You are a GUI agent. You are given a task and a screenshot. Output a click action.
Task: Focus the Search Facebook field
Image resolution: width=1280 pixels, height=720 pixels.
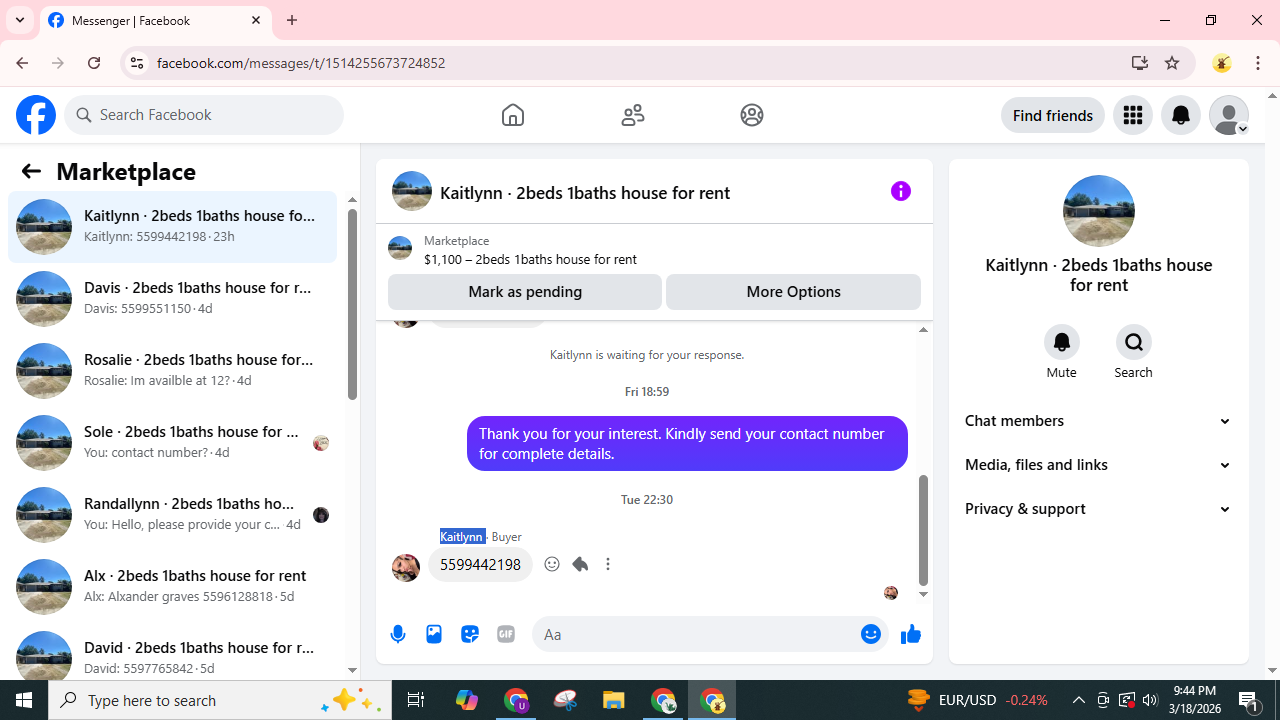click(x=204, y=115)
